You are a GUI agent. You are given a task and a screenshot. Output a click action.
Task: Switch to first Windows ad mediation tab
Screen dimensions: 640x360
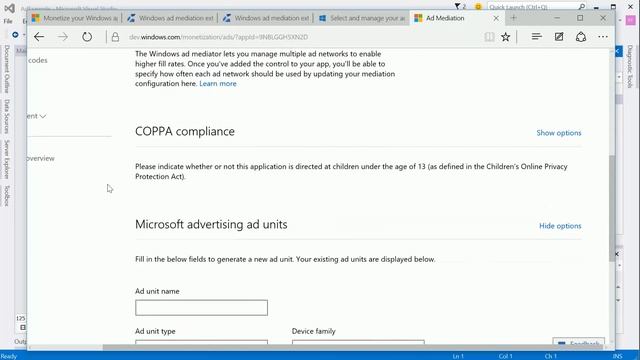click(x=170, y=18)
